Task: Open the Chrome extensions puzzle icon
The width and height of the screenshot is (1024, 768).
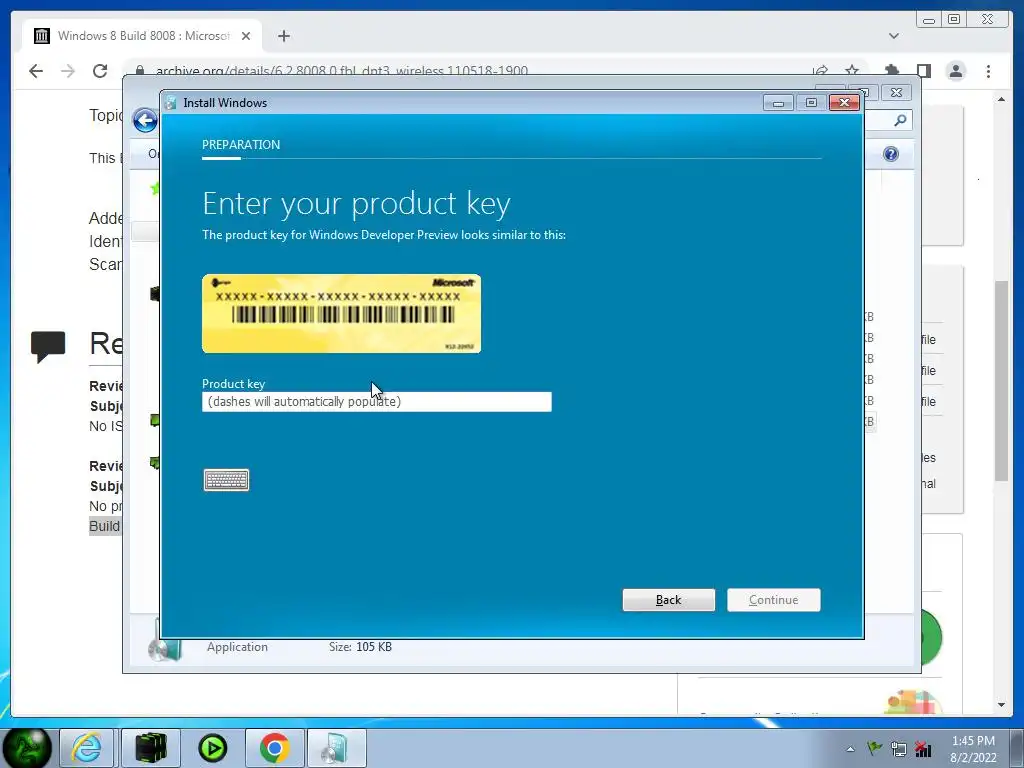Action: (x=891, y=71)
